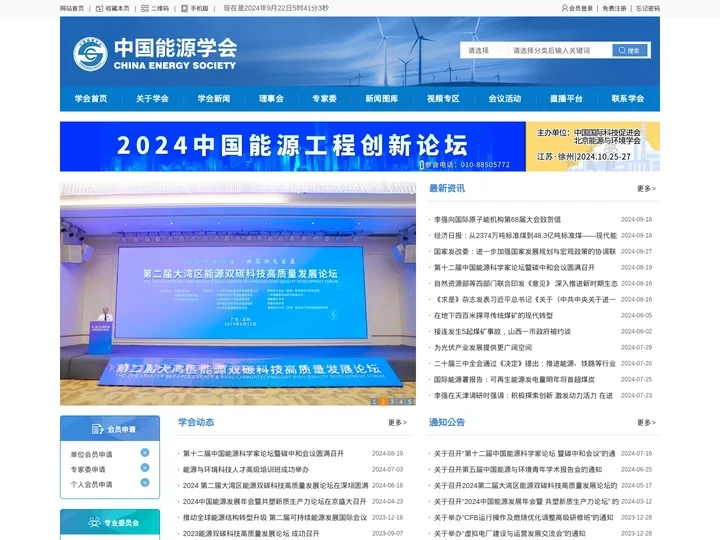Open the 新闻图库 nav menu item
Image resolution: width=720 pixels, height=540 pixels.
coord(382,99)
